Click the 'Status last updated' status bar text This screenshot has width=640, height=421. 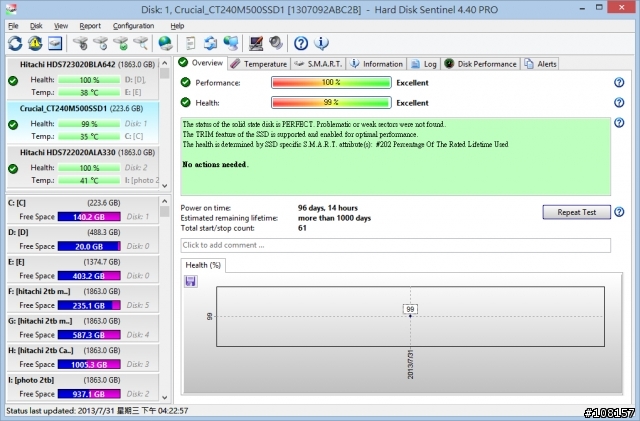click(97, 411)
